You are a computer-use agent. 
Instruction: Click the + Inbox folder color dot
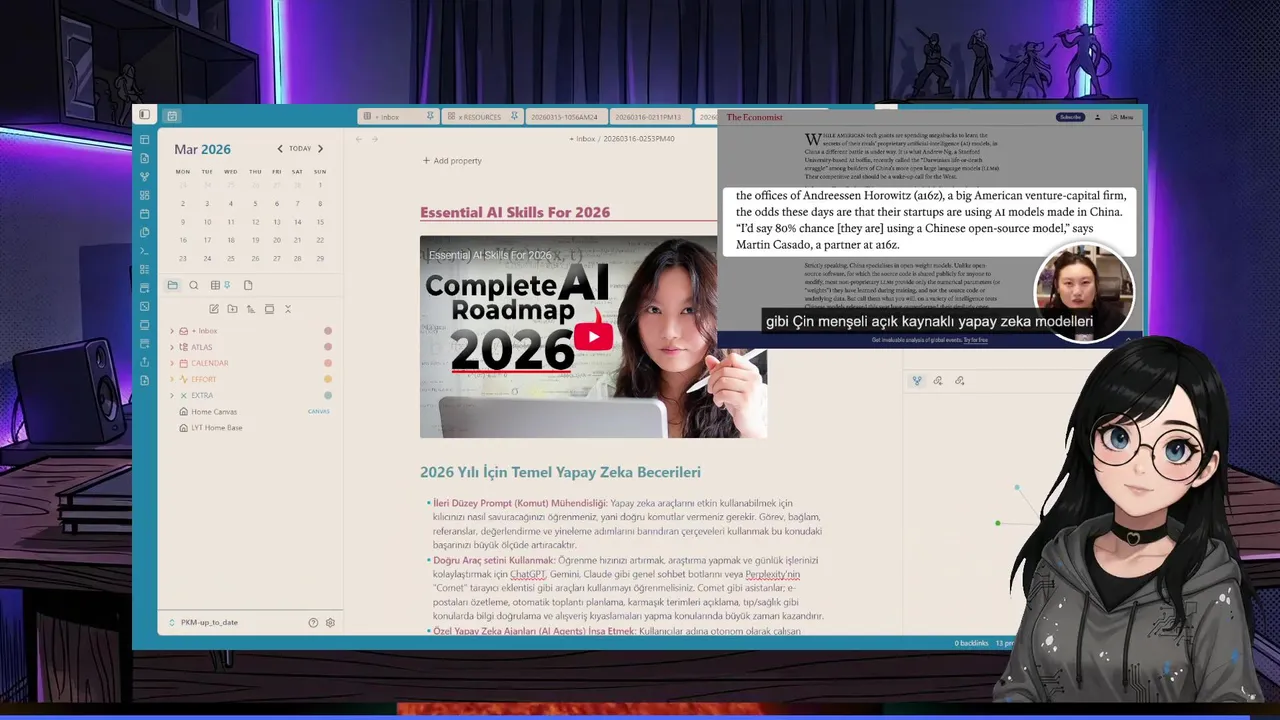click(328, 331)
